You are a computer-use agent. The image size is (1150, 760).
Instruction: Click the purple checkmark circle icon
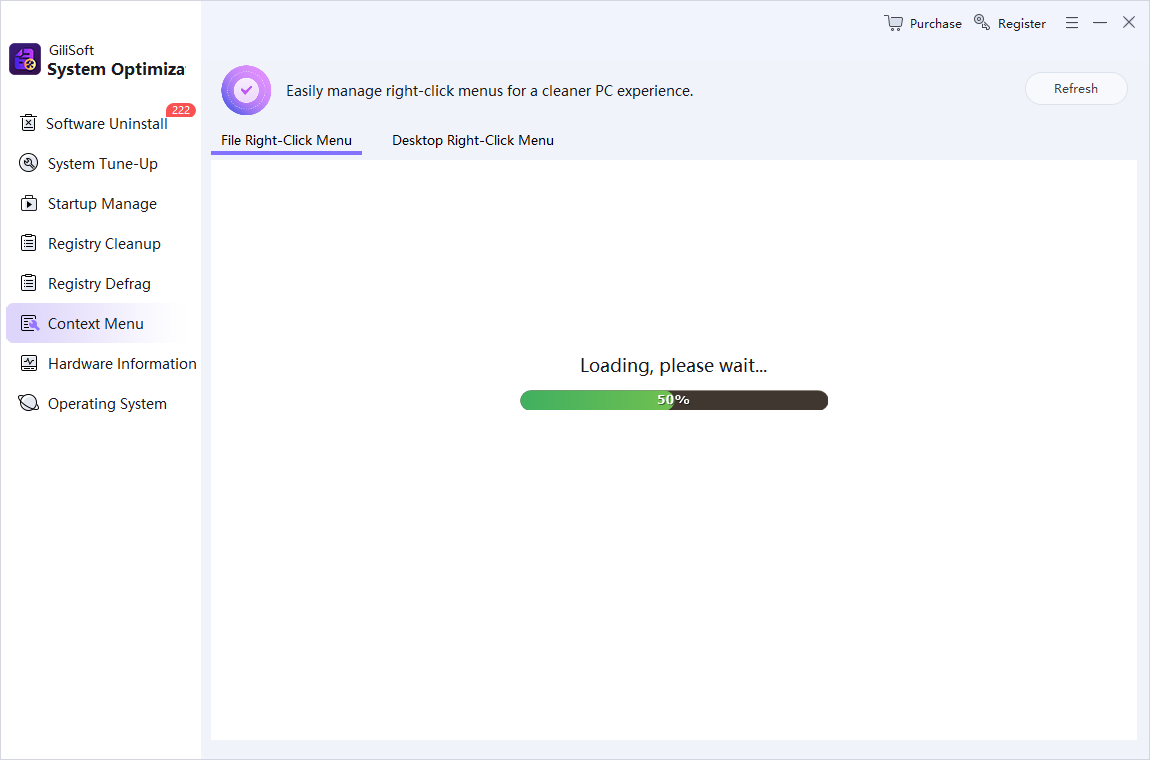[x=246, y=90]
